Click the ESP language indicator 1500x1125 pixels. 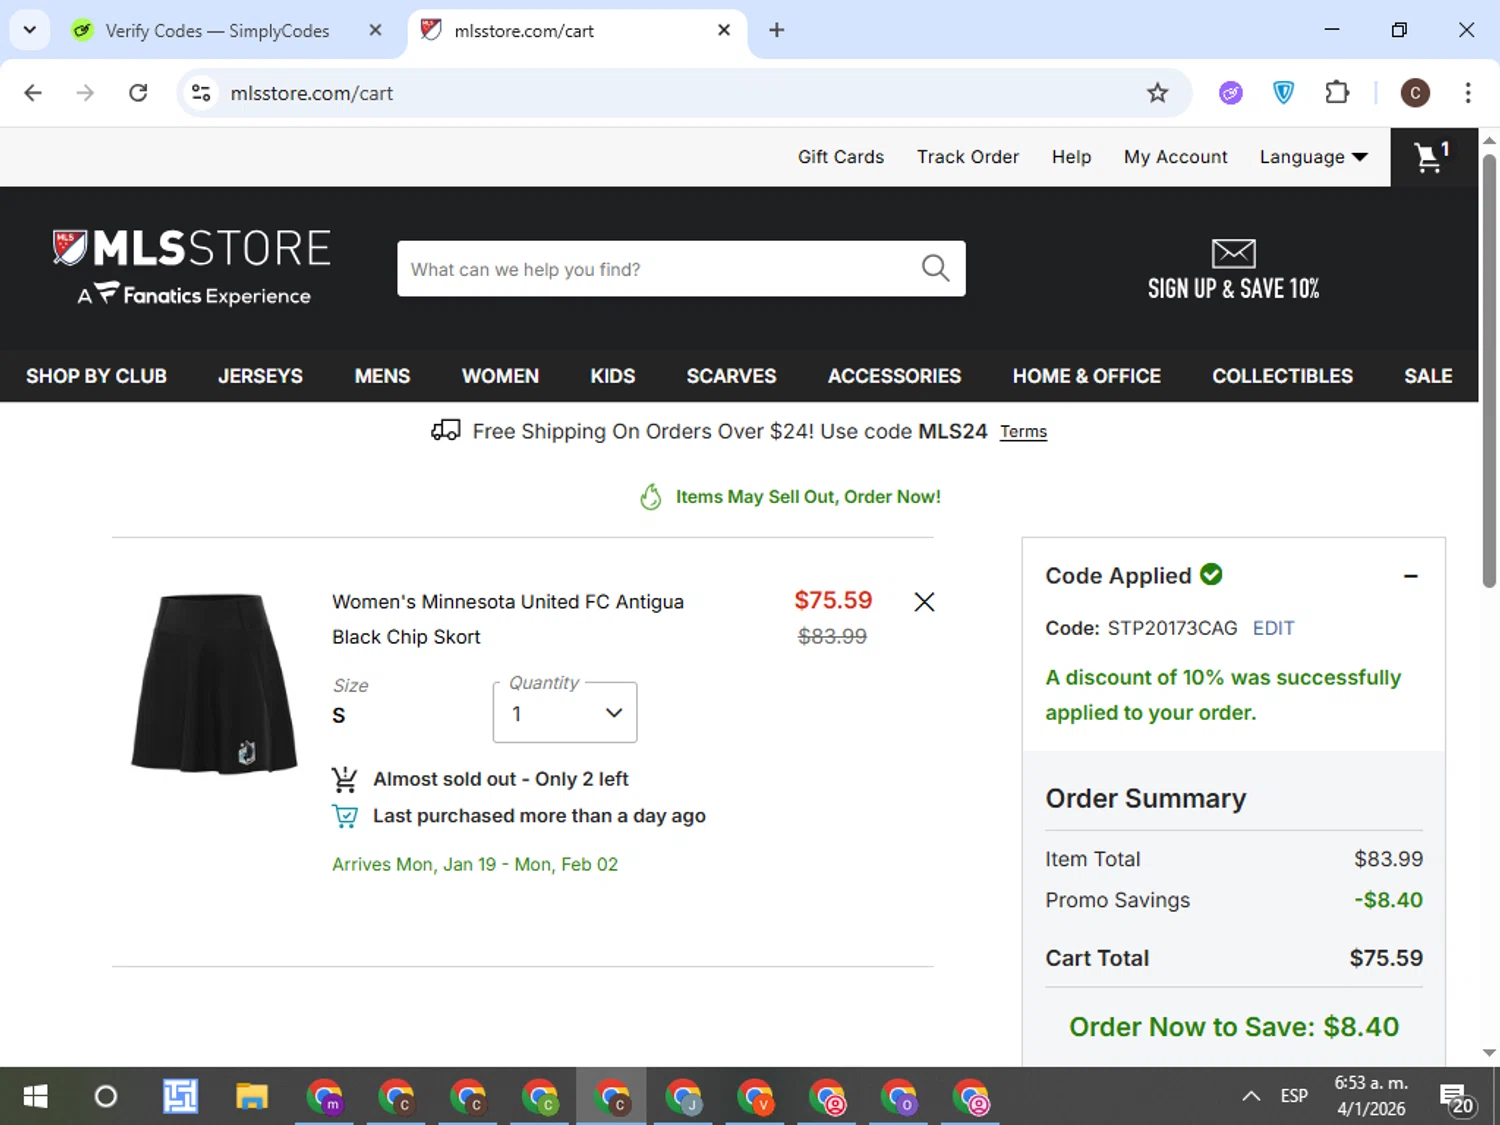pos(1294,1096)
